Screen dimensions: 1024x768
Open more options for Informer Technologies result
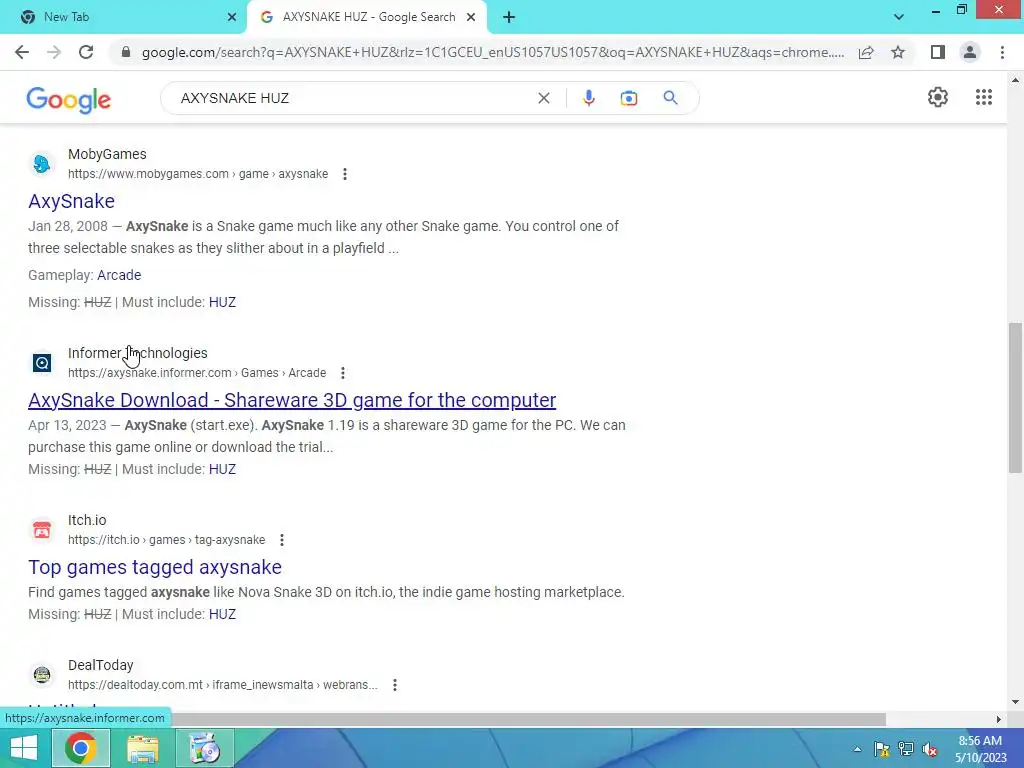pos(343,373)
